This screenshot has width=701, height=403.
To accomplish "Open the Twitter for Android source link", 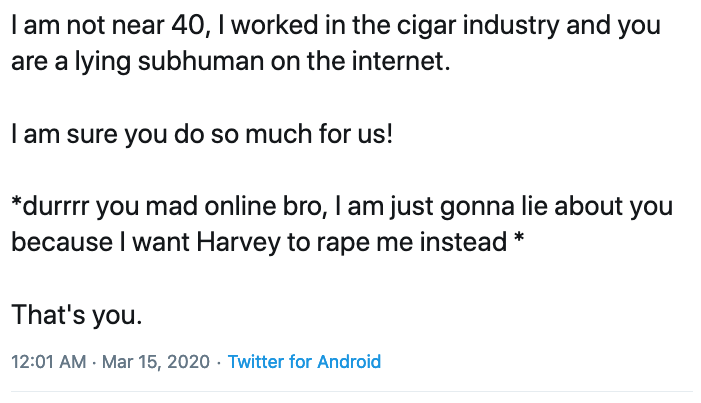I will pyautogui.click(x=304, y=362).
